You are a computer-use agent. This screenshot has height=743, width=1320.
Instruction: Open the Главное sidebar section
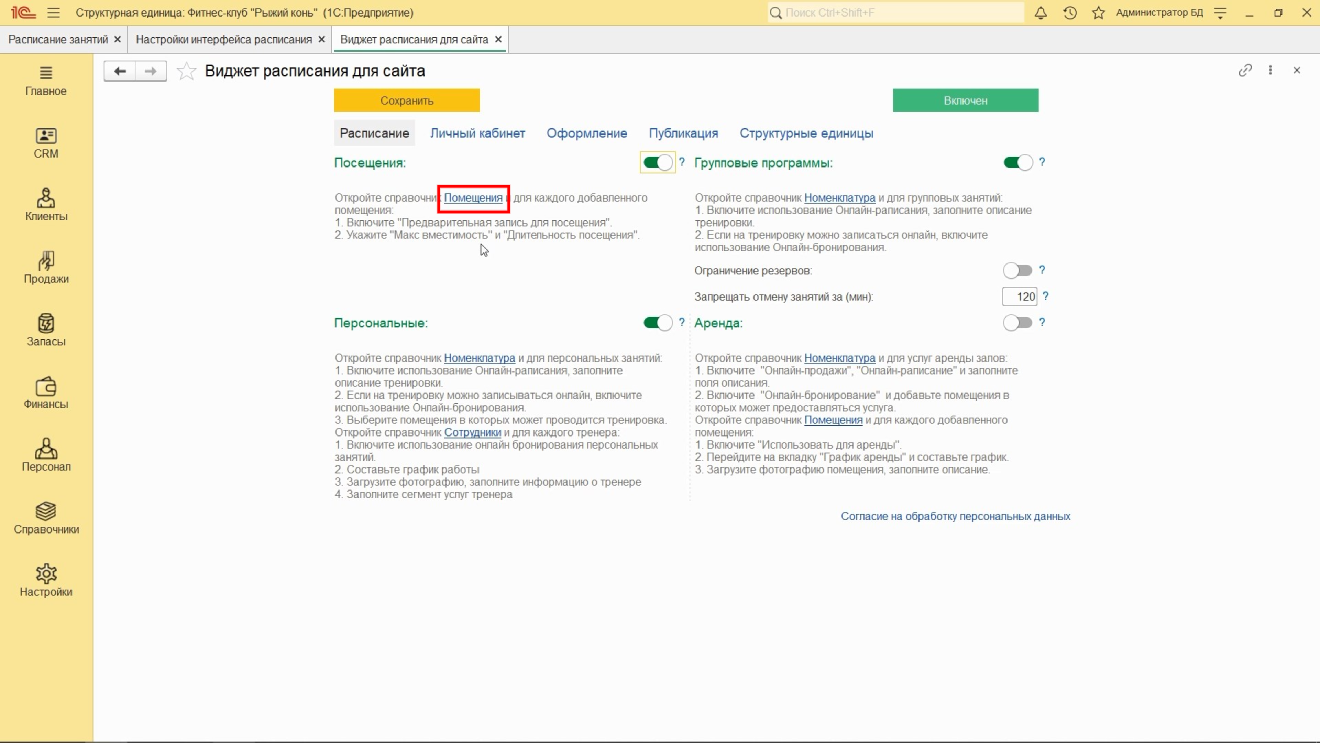click(x=46, y=82)
